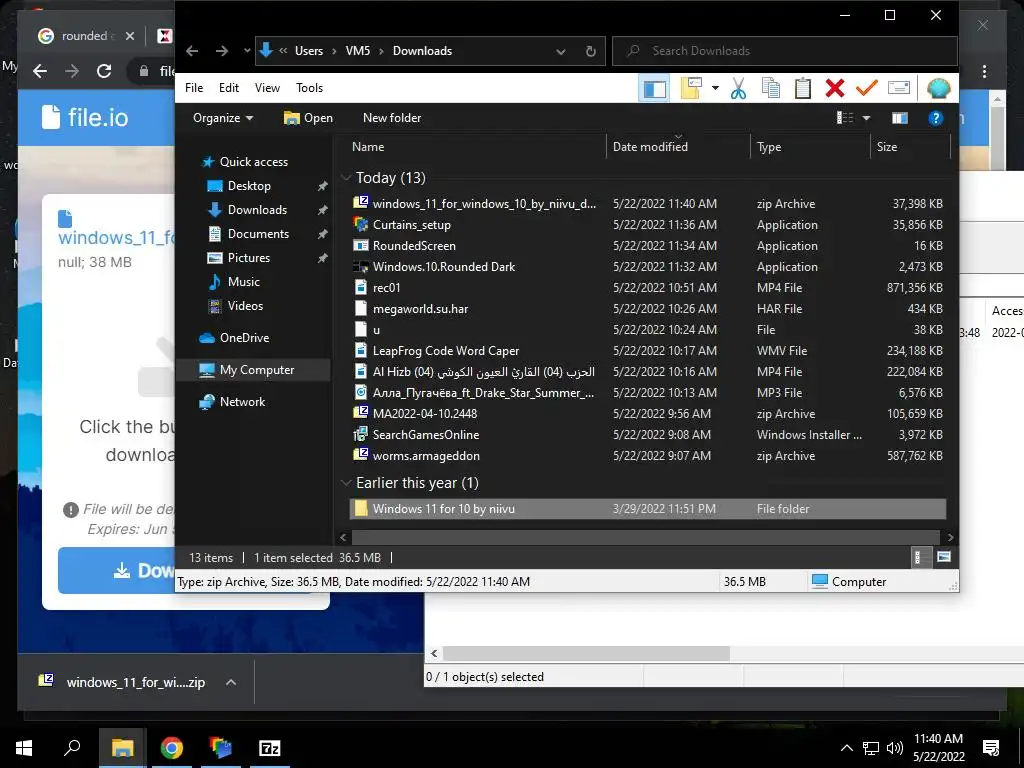Sort by the Date modified column

(678, 147)
